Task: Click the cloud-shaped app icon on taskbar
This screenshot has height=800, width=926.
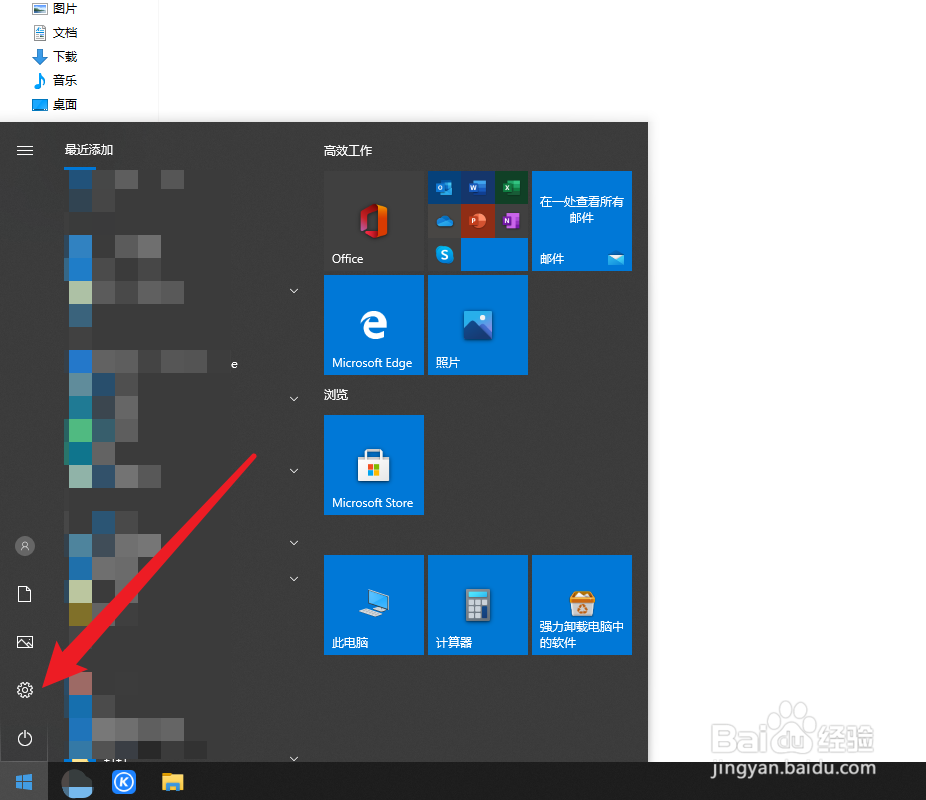Action: 77,783
